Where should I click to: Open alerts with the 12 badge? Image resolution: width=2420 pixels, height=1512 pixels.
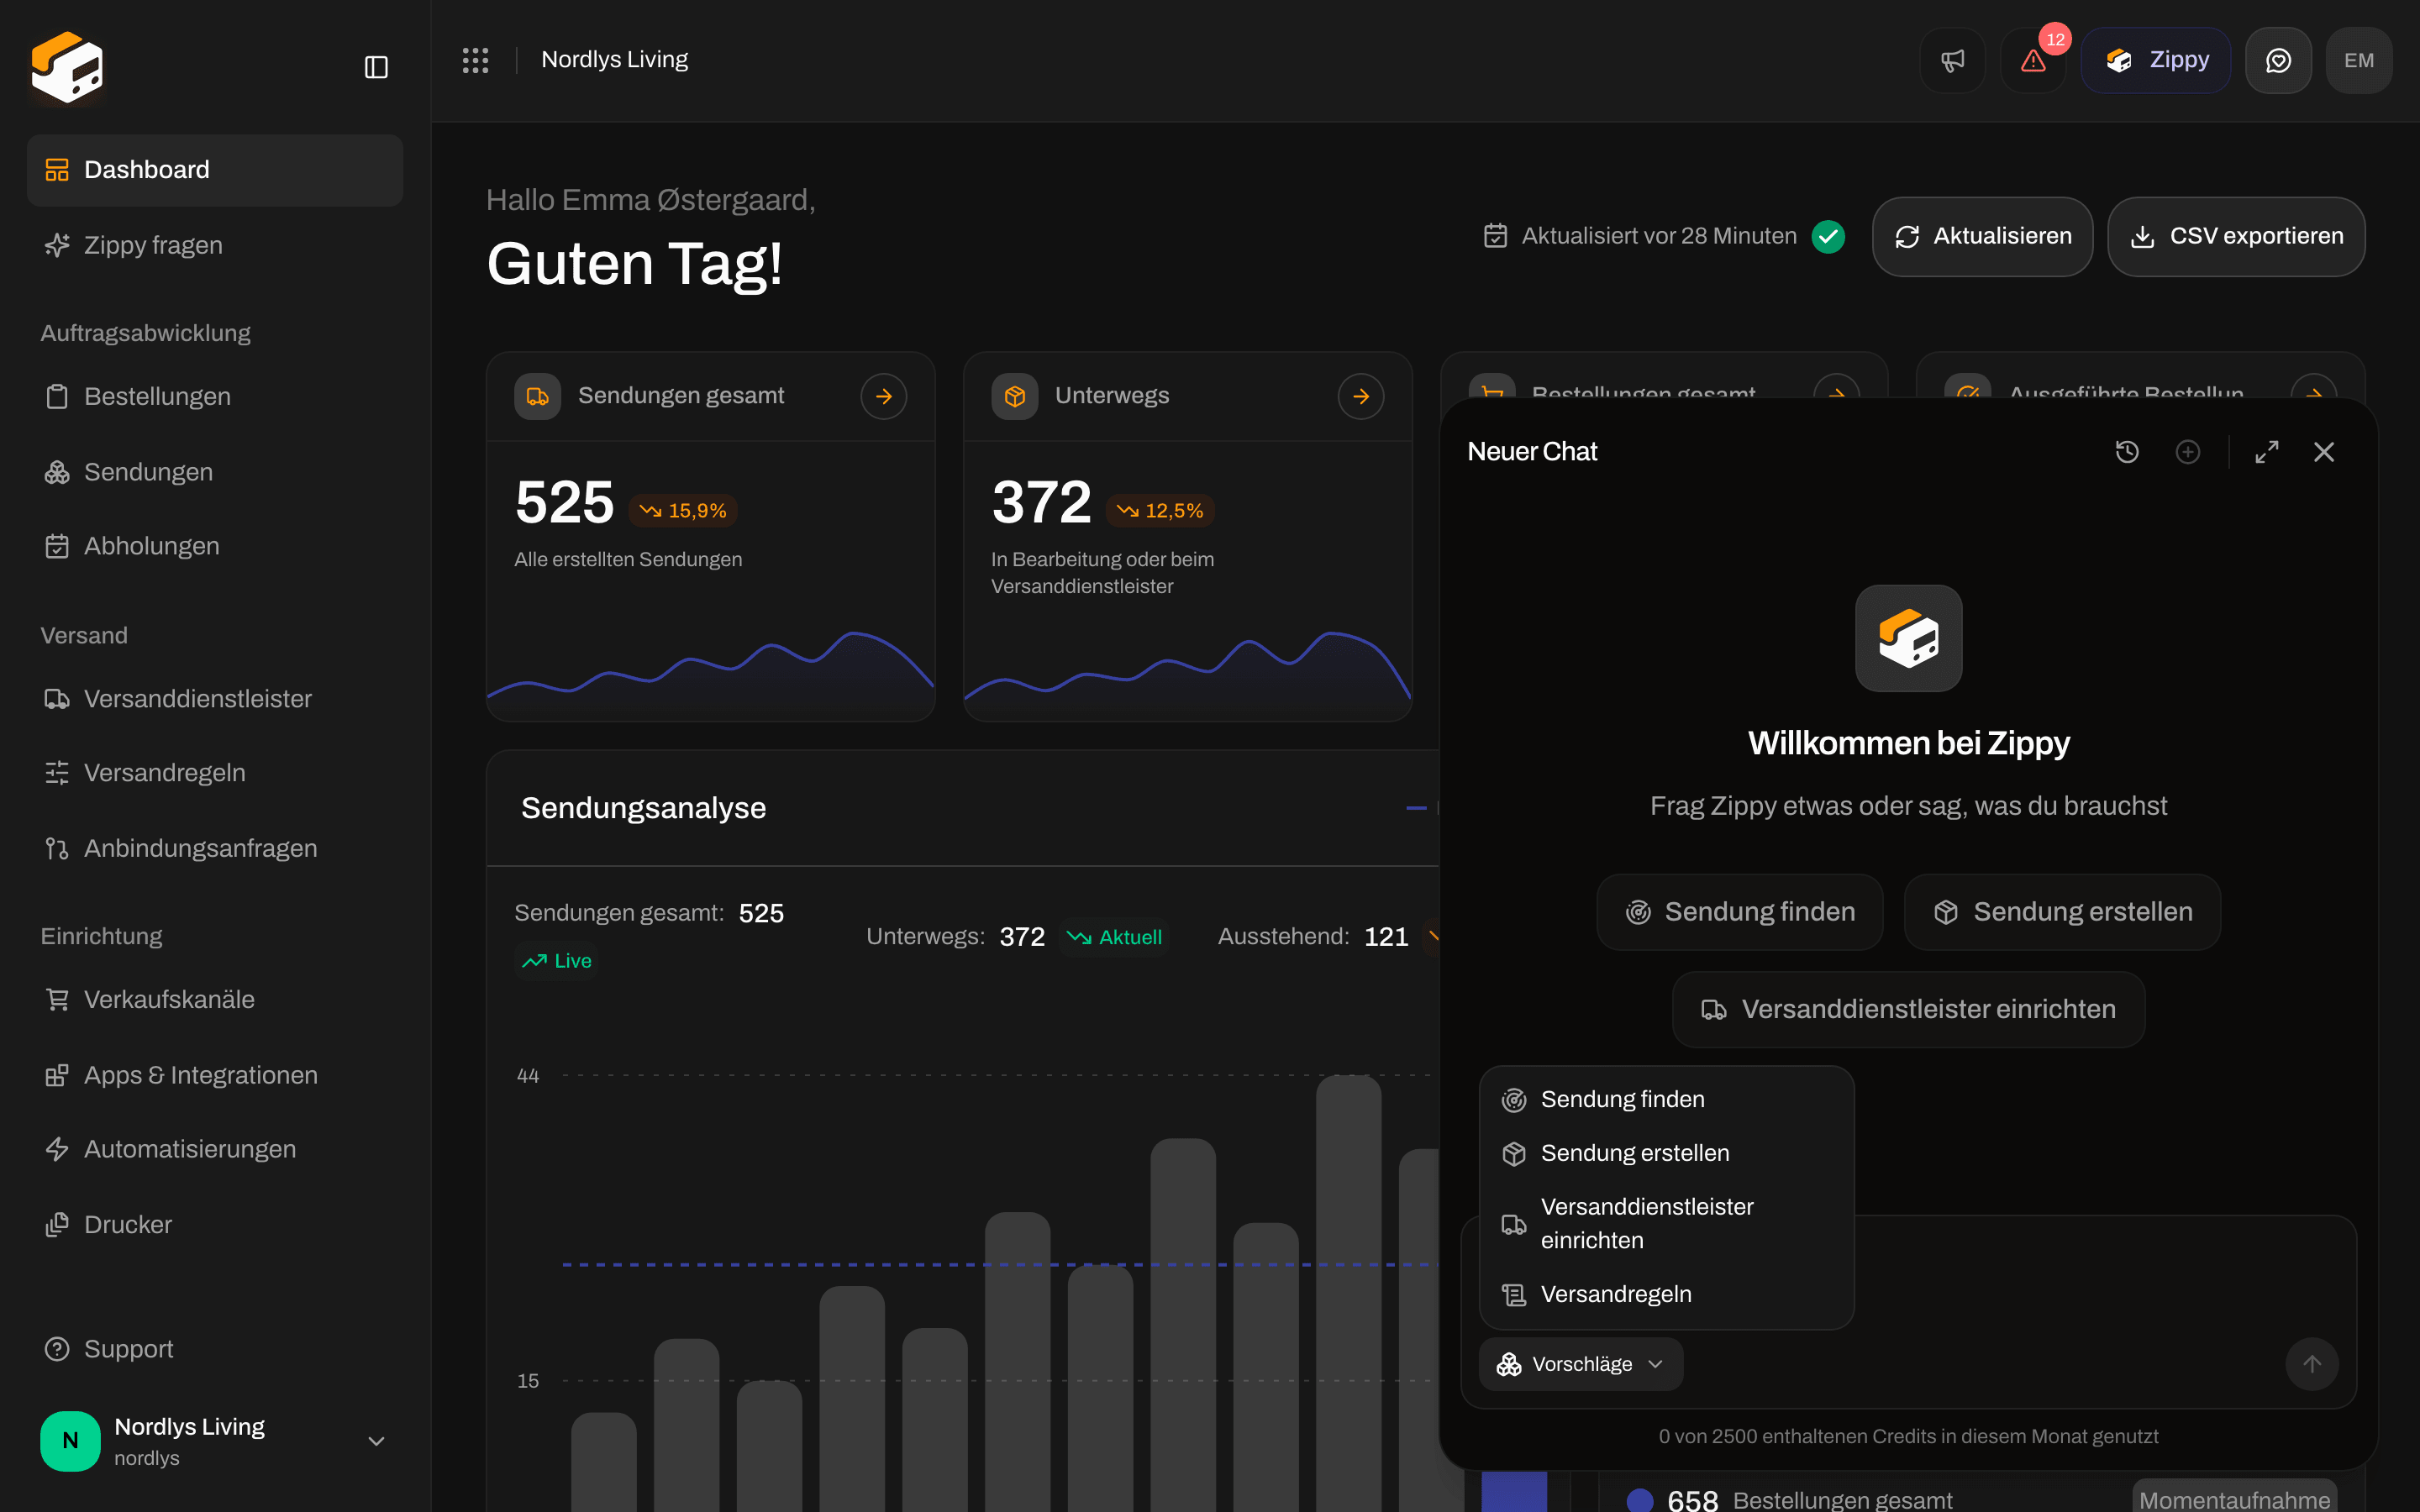[2033, 60]
